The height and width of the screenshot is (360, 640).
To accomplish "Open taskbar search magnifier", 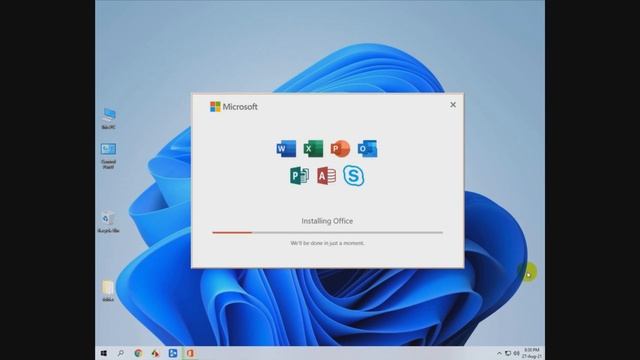I will (121, 353).
